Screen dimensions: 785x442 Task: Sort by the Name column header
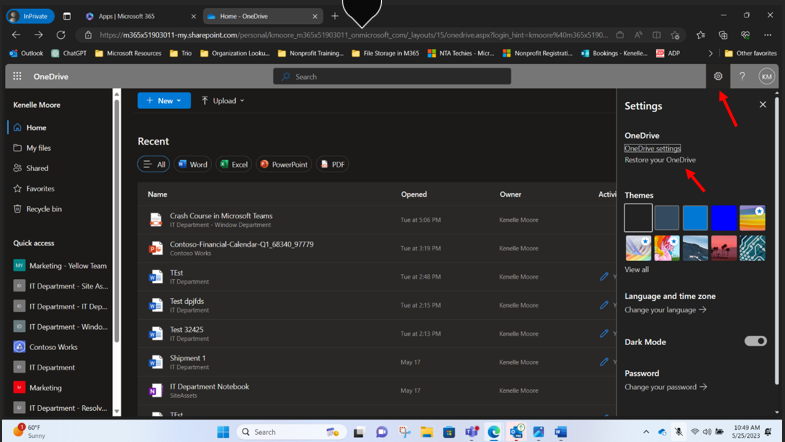[x=157, y=194]
